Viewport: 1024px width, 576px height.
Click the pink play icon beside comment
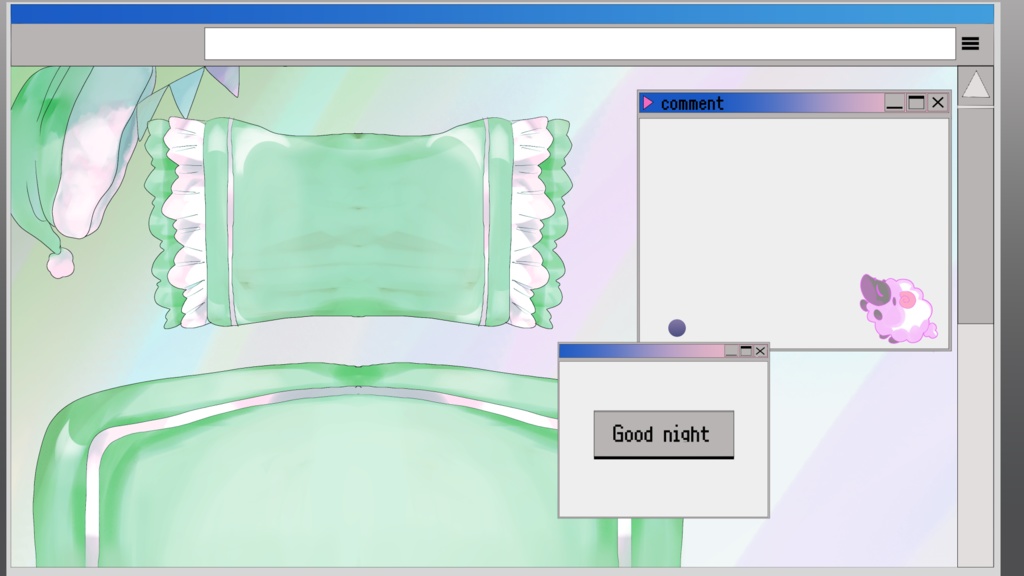[648, 103]
